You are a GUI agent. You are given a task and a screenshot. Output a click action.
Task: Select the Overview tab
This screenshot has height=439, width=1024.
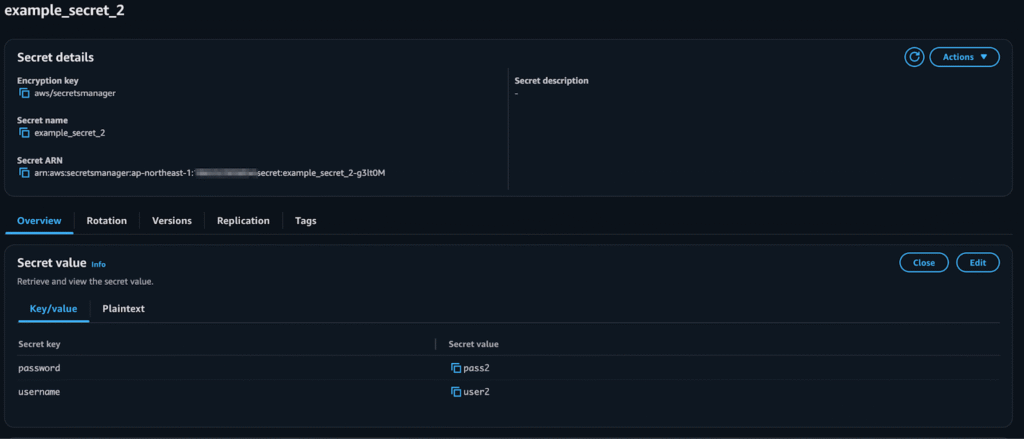[39, 221]
